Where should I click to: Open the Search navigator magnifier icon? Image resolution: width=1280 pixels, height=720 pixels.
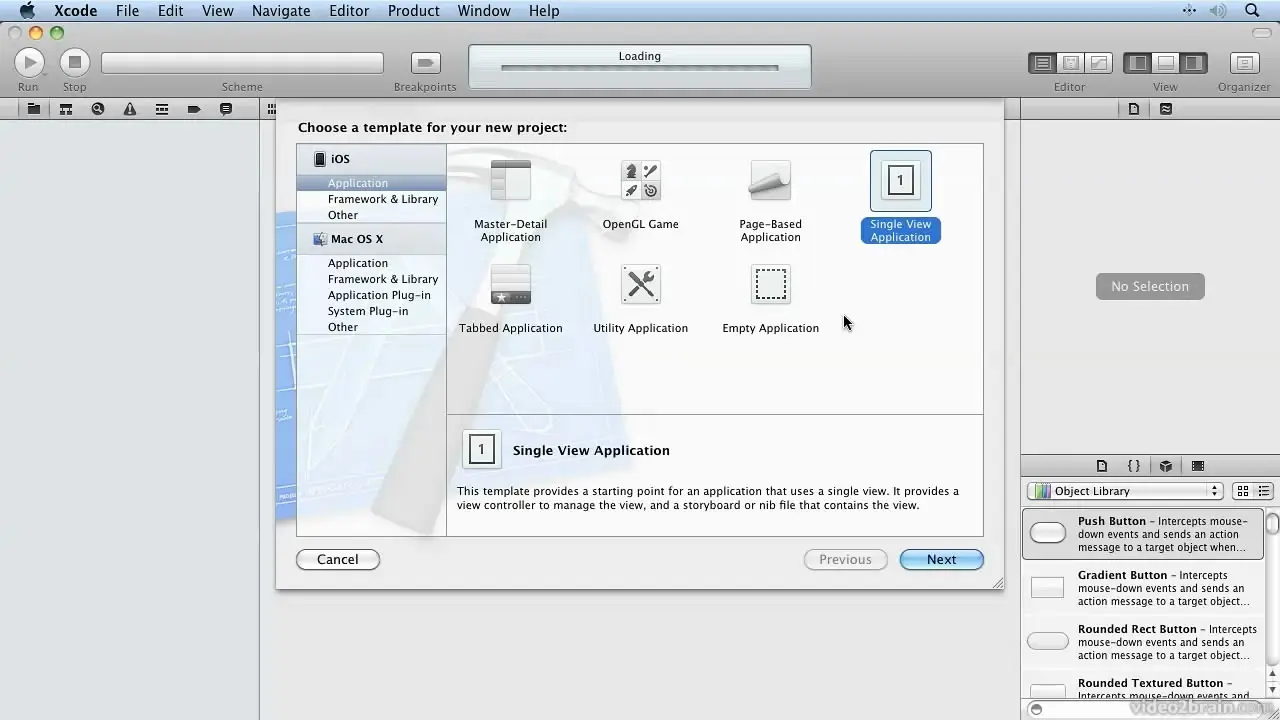pyautogui.click(x=98, y=109)
